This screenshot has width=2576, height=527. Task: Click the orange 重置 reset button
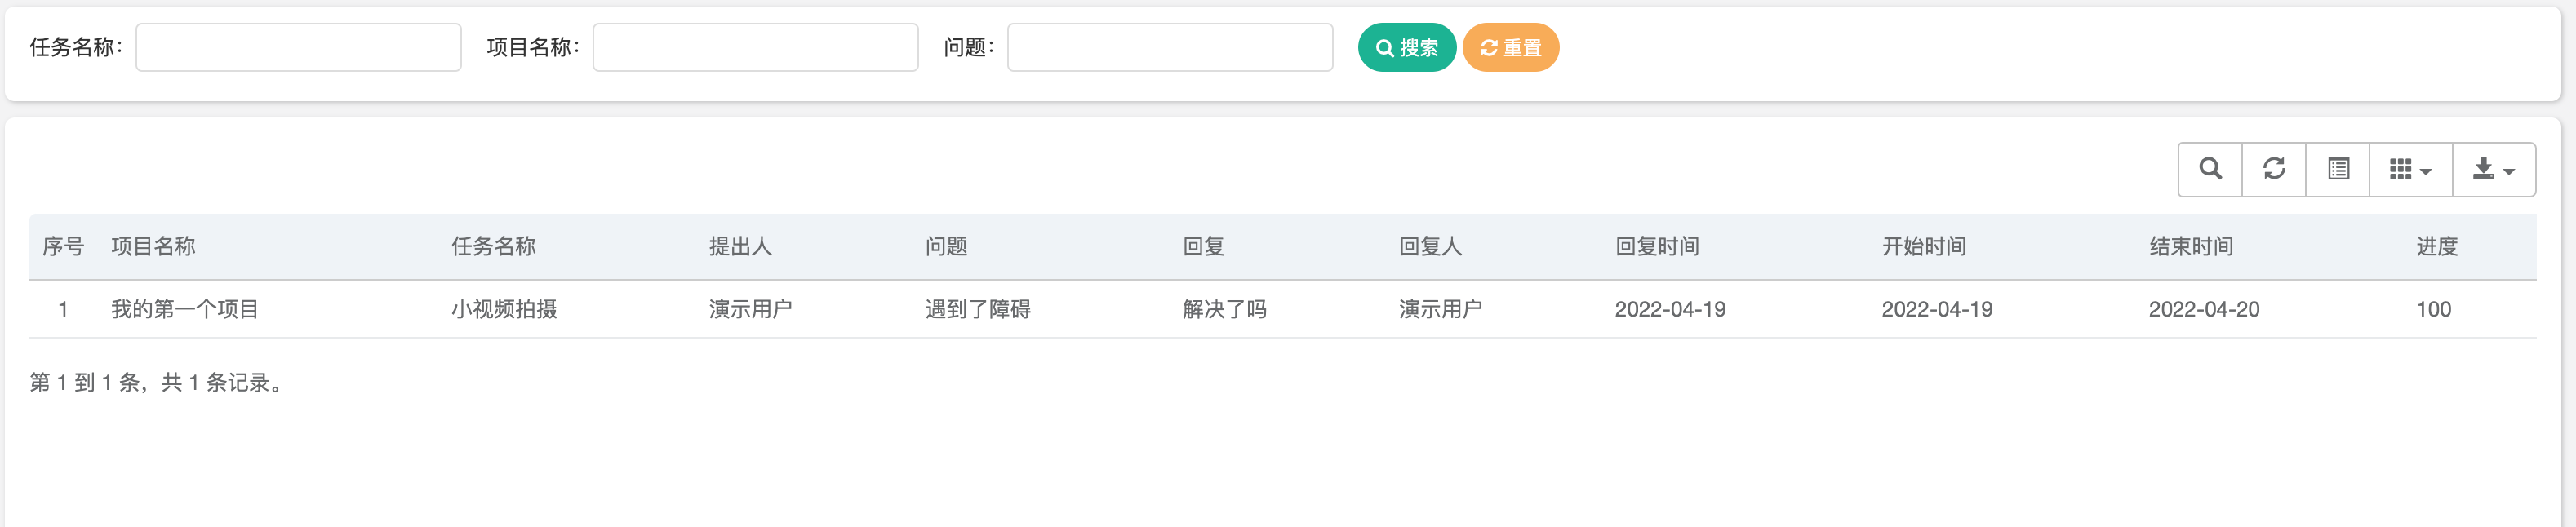click(x=1511, y=47)
